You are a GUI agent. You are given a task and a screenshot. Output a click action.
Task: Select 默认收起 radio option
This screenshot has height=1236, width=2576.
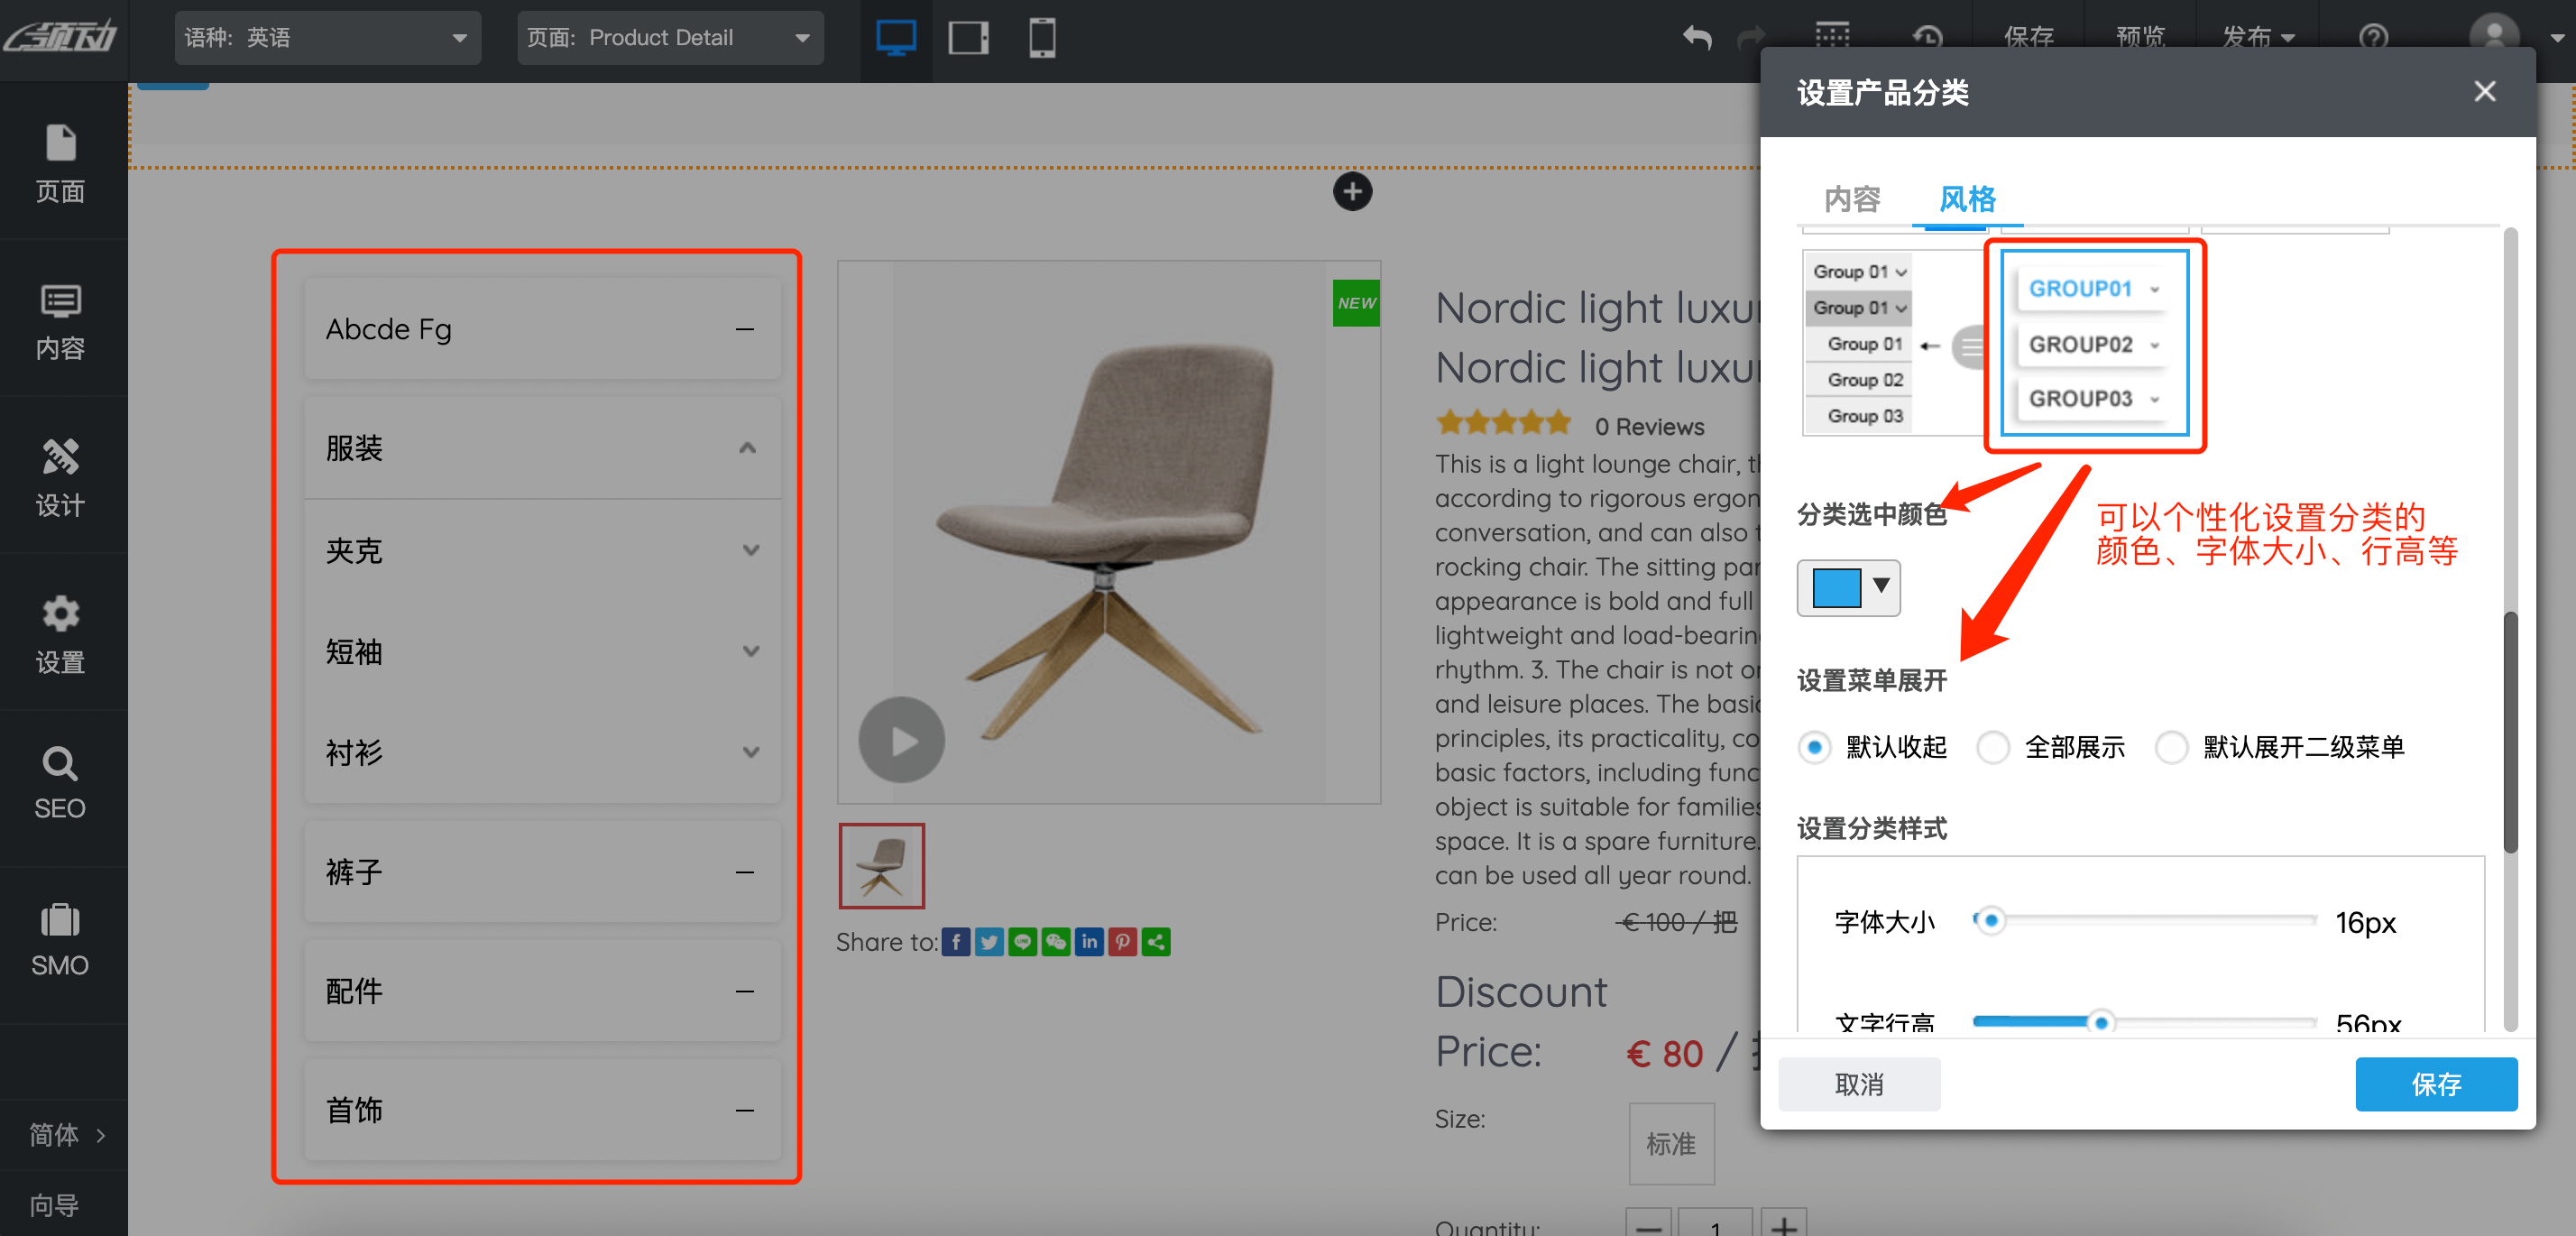coord(1814,747)
